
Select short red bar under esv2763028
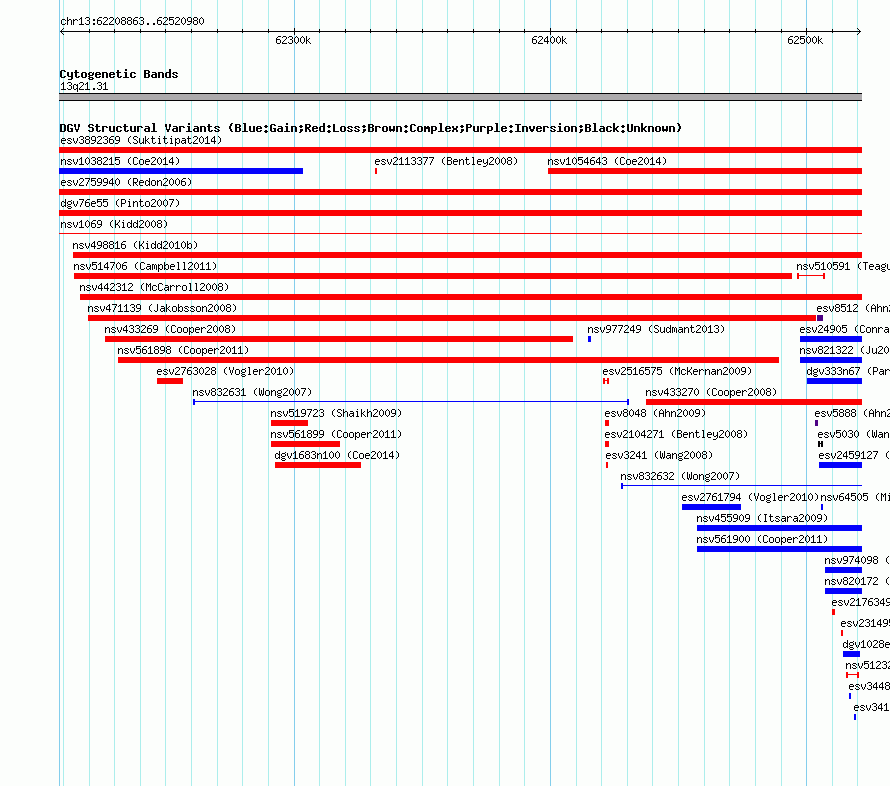[170, 381]
